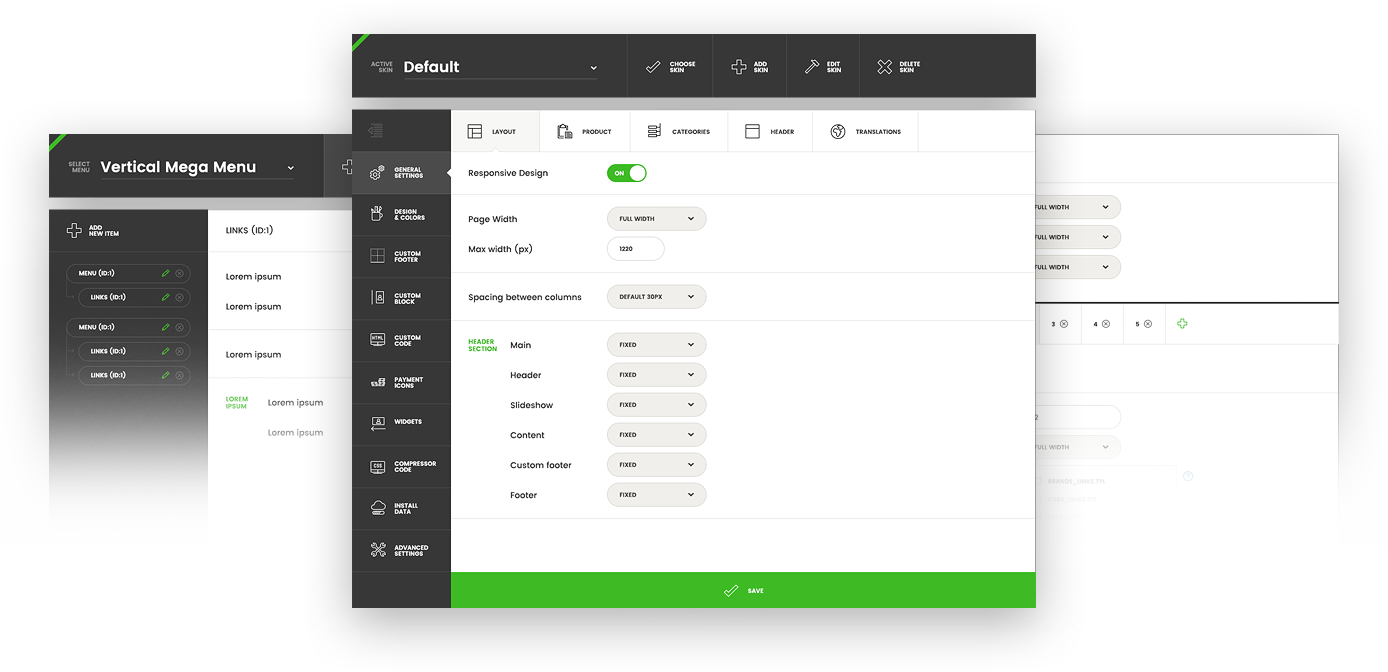Click the Edit Skin hammer icon
The width and height of the screenshot is (1388, 672).
[x=812, y=67]
